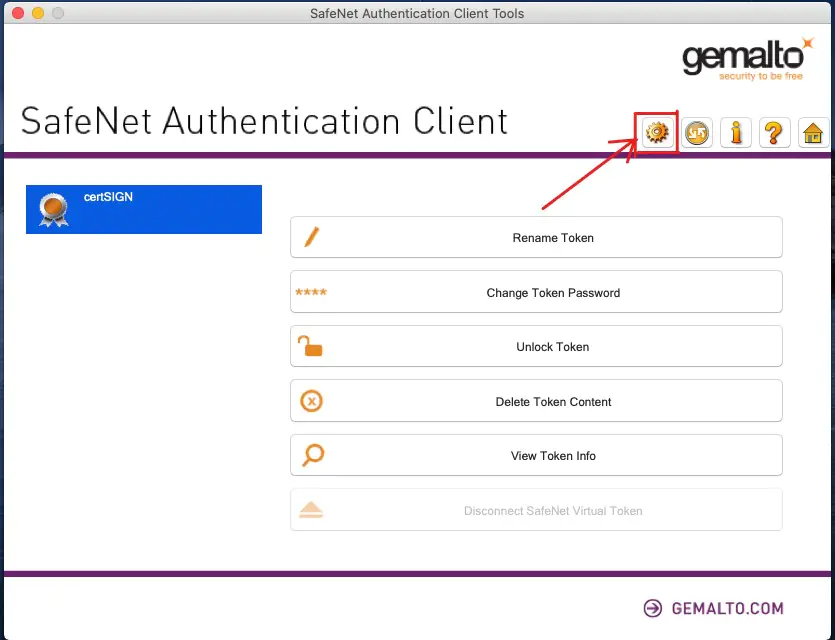Screen dimensions: 835x640
Task: Click the certificate ribbon icon beside certSIGN
Action: point(53,209)
